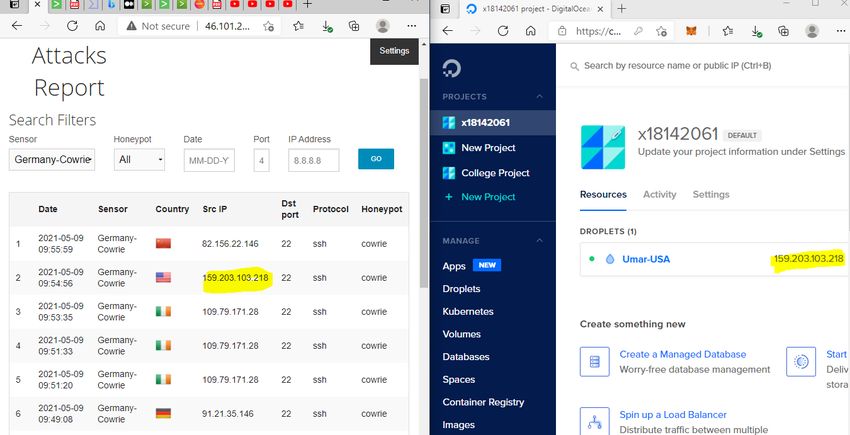This screenshot has width=850, height=435.
Task: Click the home icon in DigitalOcean browser
Action: click(531, 31)
